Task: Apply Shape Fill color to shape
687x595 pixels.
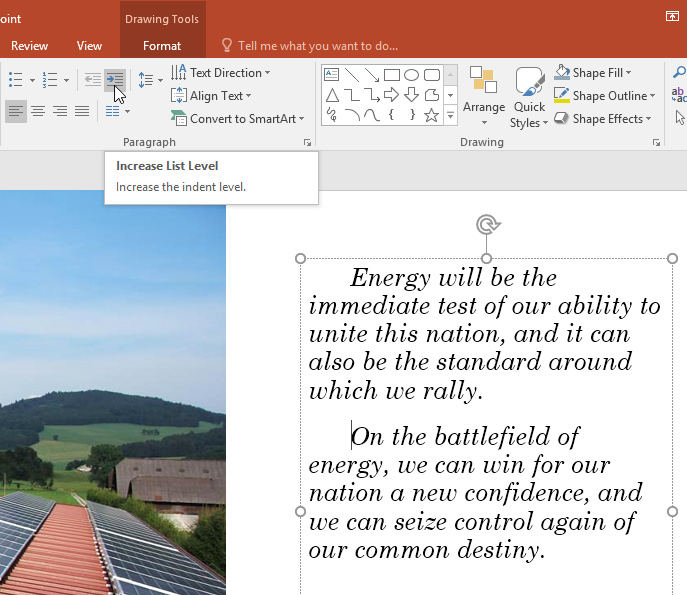Action: 562,73
